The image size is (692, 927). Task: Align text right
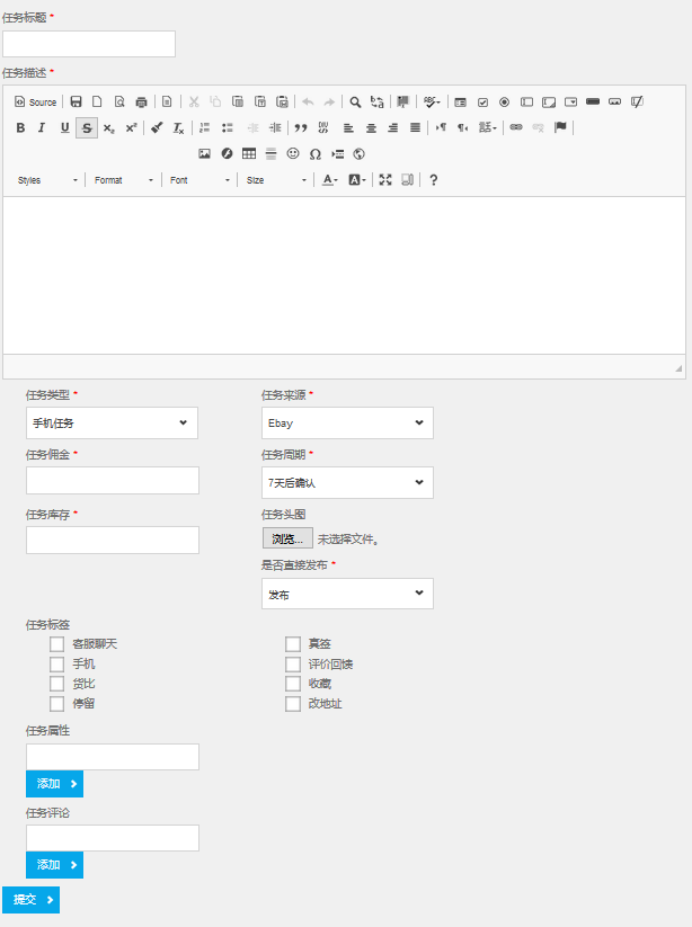click(393, 128)
